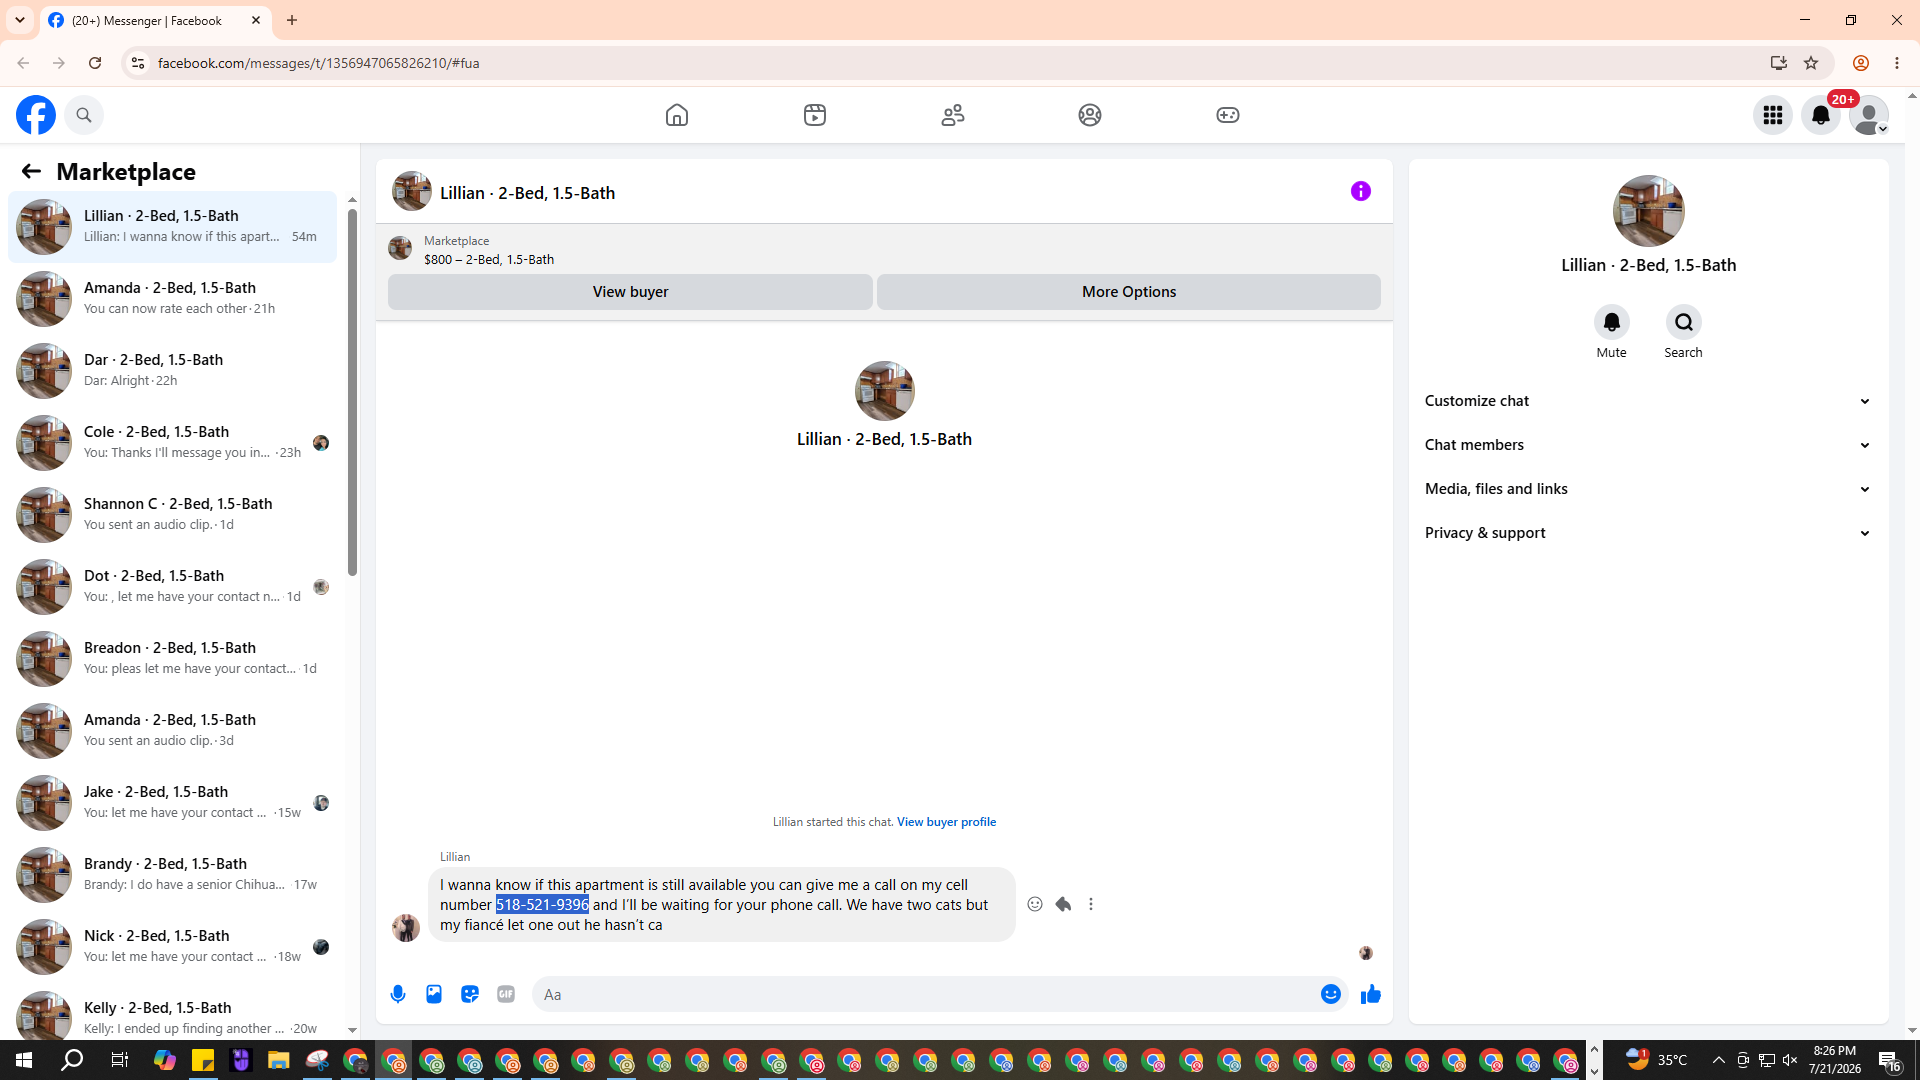View site information icon in address bar

(138, 63)
